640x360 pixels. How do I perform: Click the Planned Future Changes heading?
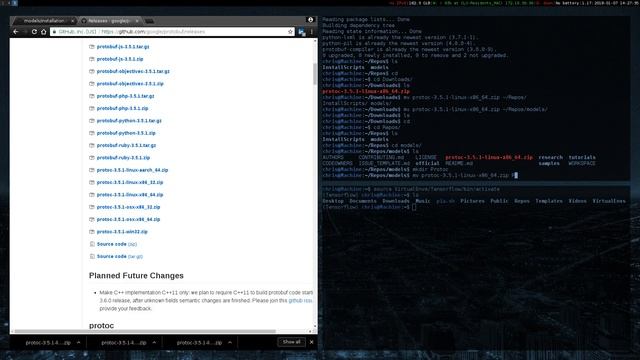136,276
